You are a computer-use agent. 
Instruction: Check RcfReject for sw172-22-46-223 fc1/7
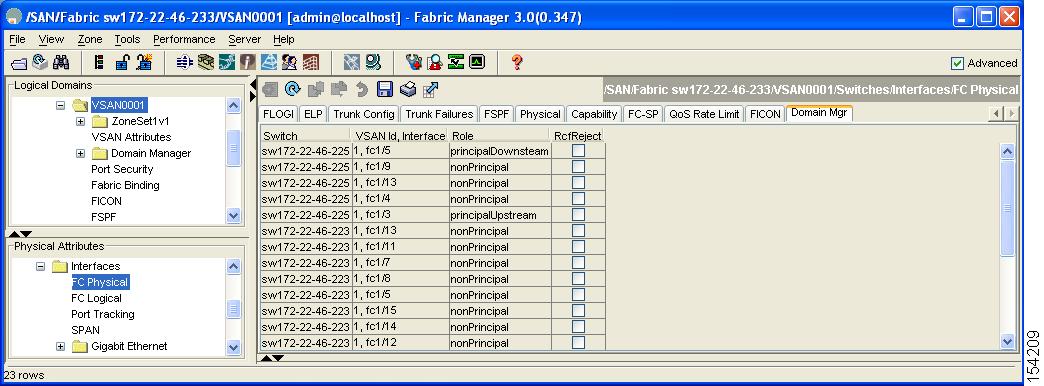pyautogui.click(x=579, y=262)
